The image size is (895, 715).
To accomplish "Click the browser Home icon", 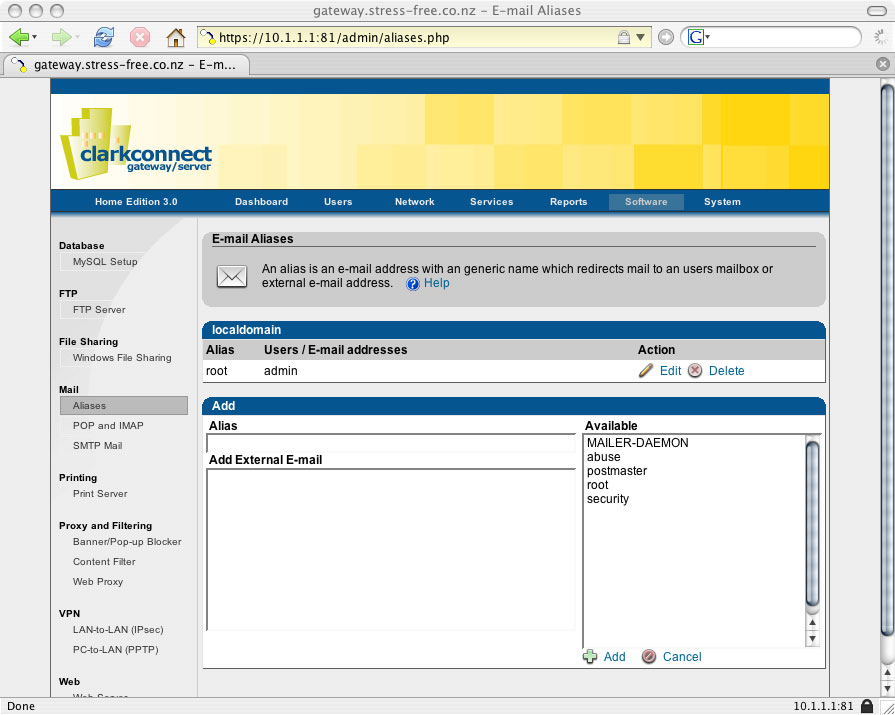I will coord(176,38).
